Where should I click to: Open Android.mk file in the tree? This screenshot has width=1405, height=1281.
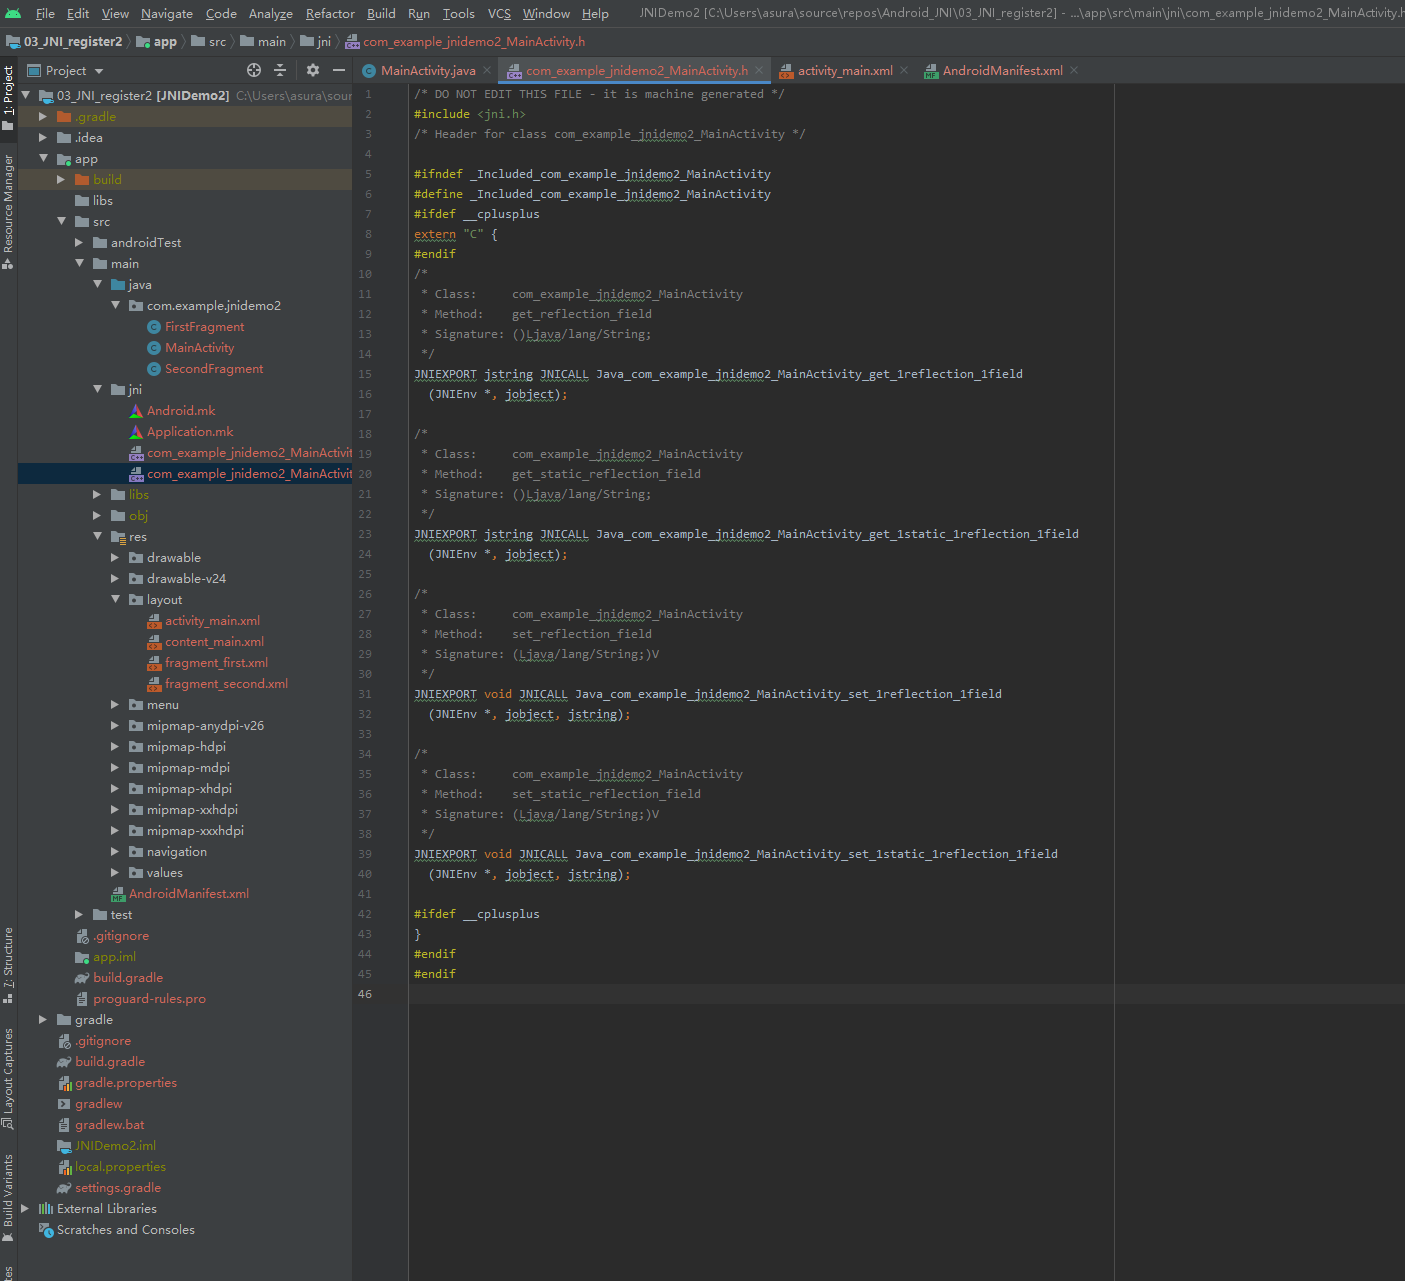(180, 410)
